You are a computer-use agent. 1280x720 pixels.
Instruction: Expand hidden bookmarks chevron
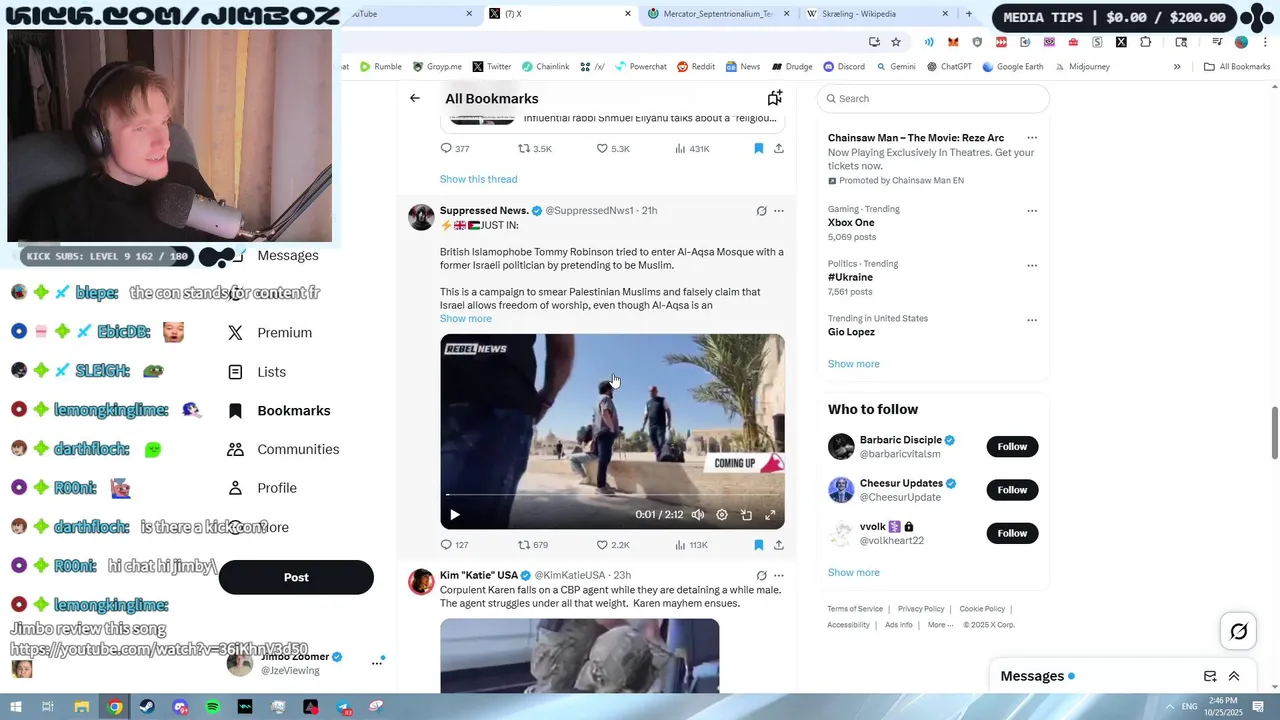(1177, 67)
